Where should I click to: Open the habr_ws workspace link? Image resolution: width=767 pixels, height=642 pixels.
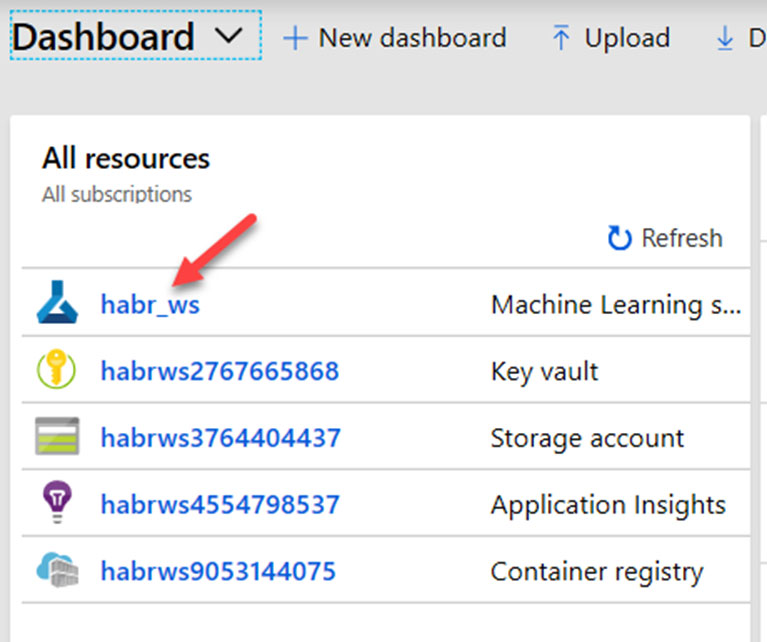[150, 304]
